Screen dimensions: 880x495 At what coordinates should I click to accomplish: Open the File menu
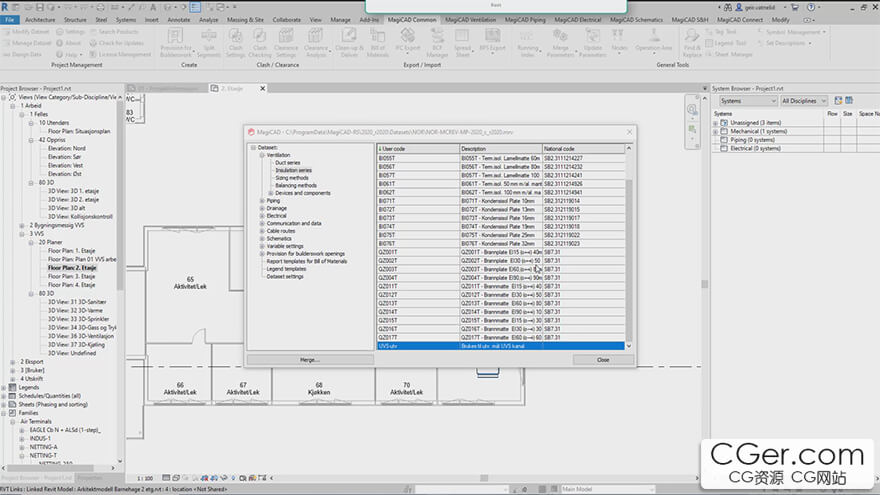click(x=10, y=20)
